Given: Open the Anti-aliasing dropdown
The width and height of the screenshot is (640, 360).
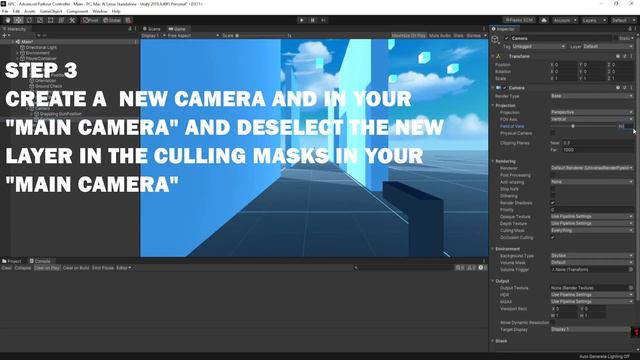Looking at the screenshot, I should [592, 182].
